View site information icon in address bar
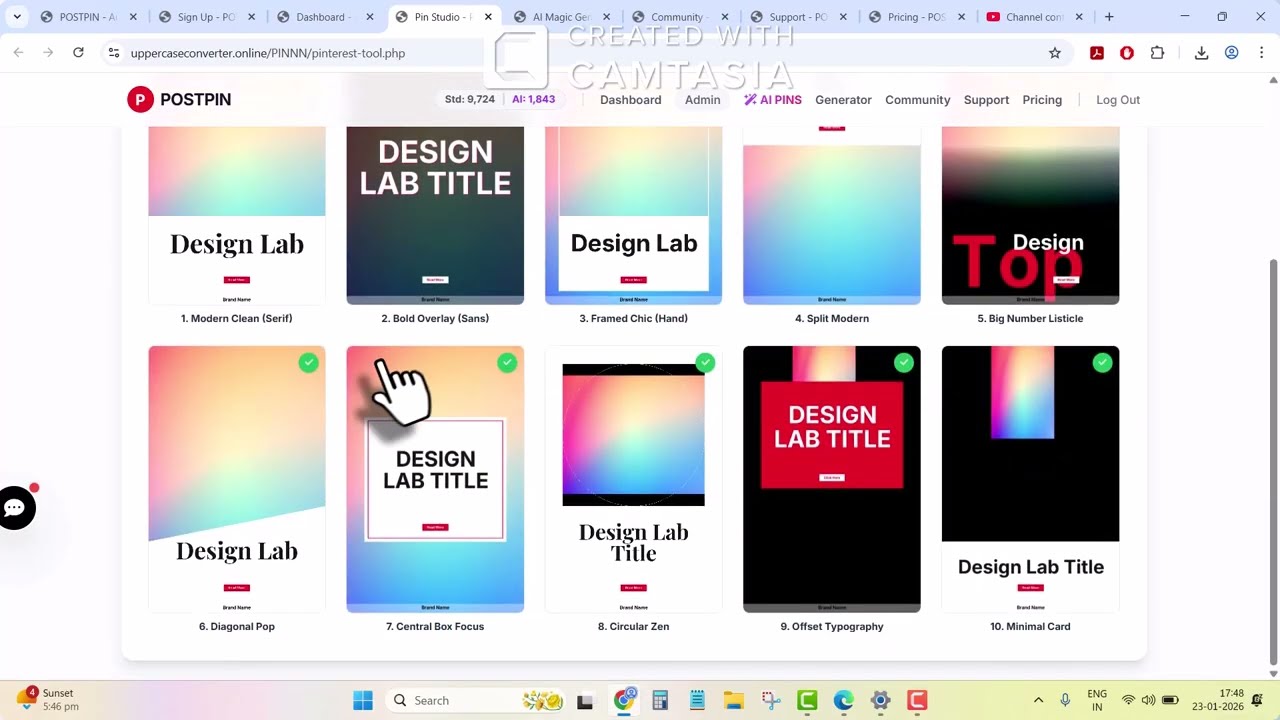The height and width of the screenshot is (720, 1280). tap(113, 53)
